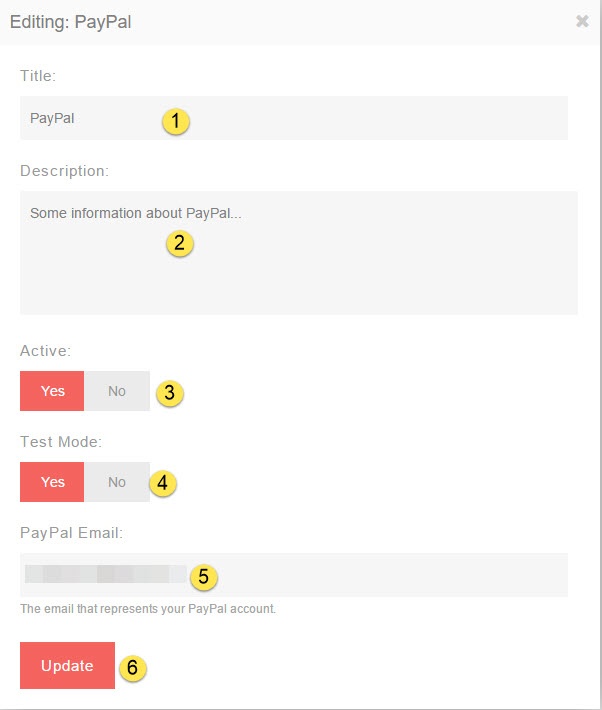Click the "Active:" label text
Image resolution: width=602 pixels, height=710 pixels.
[x=45, y=351]
